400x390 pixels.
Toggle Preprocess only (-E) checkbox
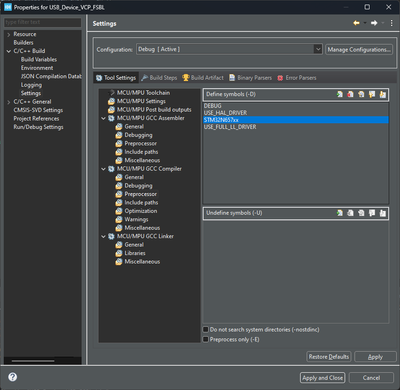coord(206,339)
